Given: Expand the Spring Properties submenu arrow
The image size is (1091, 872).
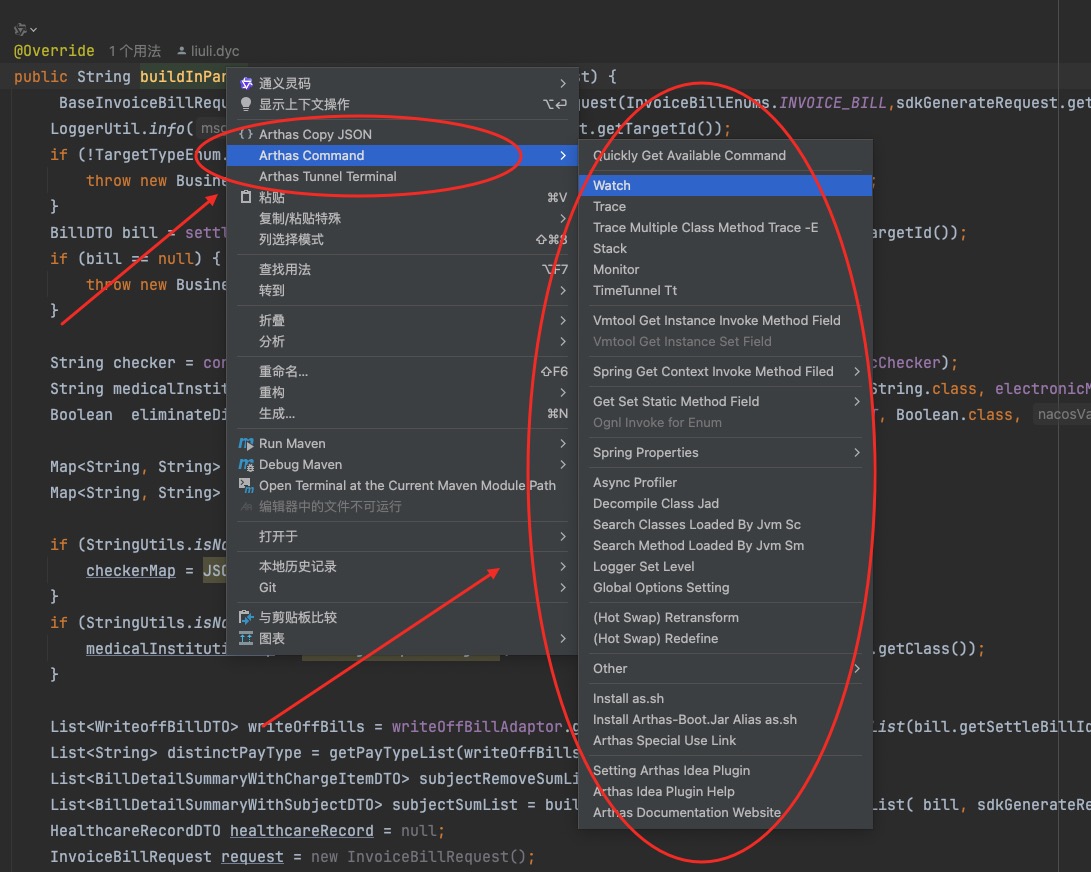Looking at the screenshot, I should coord(857,452).
